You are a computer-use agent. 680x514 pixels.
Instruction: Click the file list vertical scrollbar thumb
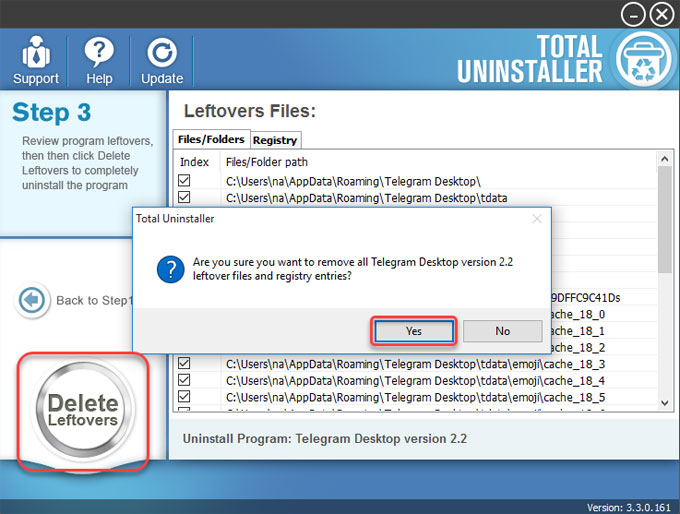[664, 219]
